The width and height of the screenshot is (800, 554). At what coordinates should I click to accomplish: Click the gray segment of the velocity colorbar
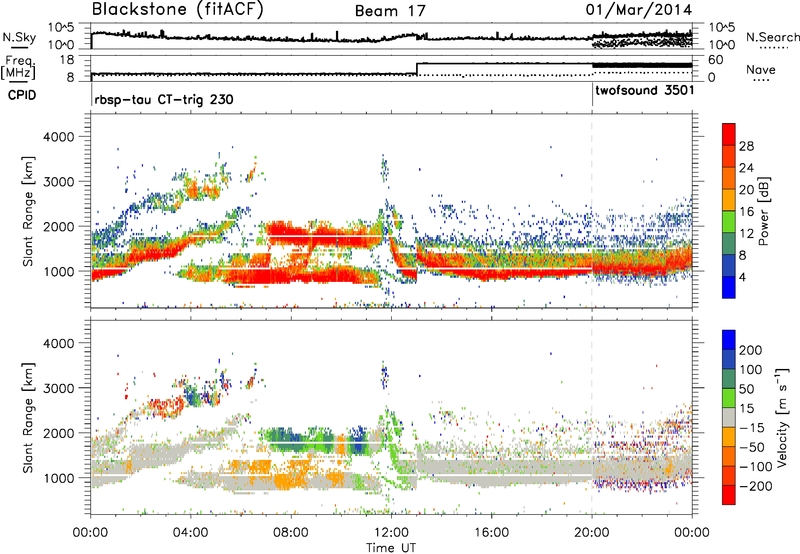click(729, 417)
